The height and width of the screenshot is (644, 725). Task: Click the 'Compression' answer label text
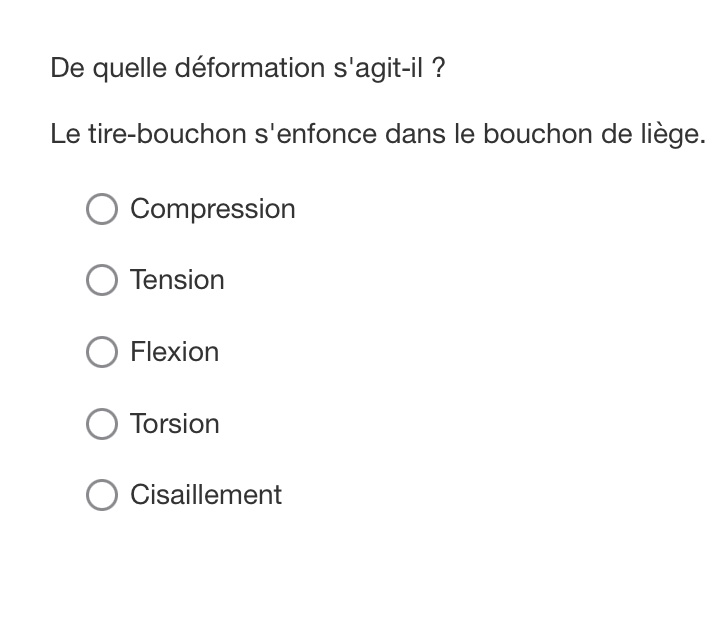click(213, 209)
